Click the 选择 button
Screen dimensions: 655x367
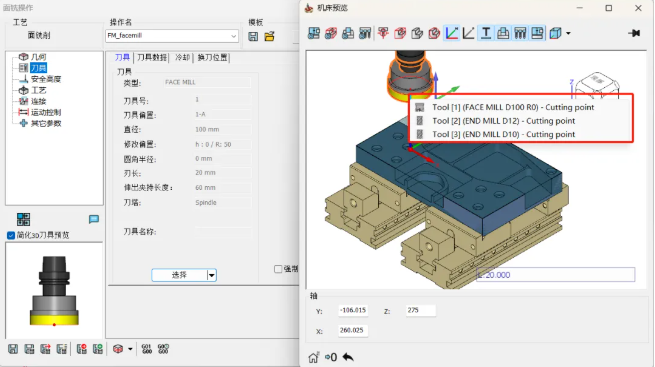179,275
